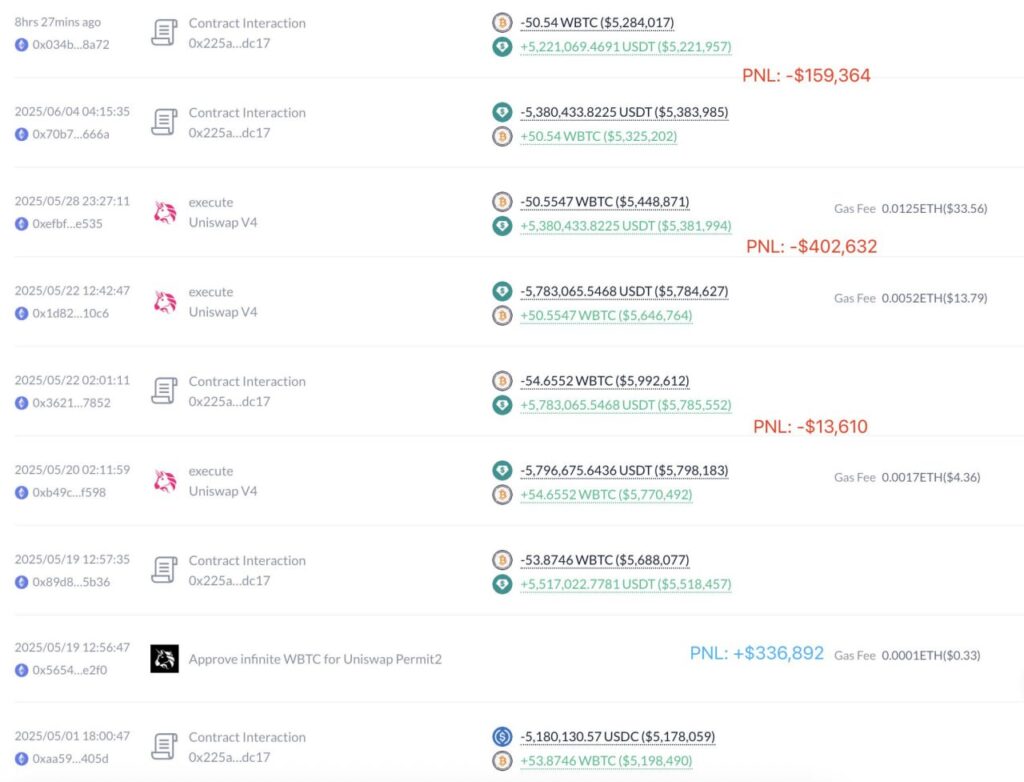Viewport: 1024px width, 782px height.
Task: Click the WBTC coin icon beside -50.54 WBTC ($5,284,017)
Action: pyautogui.click(x=502, y=22)
